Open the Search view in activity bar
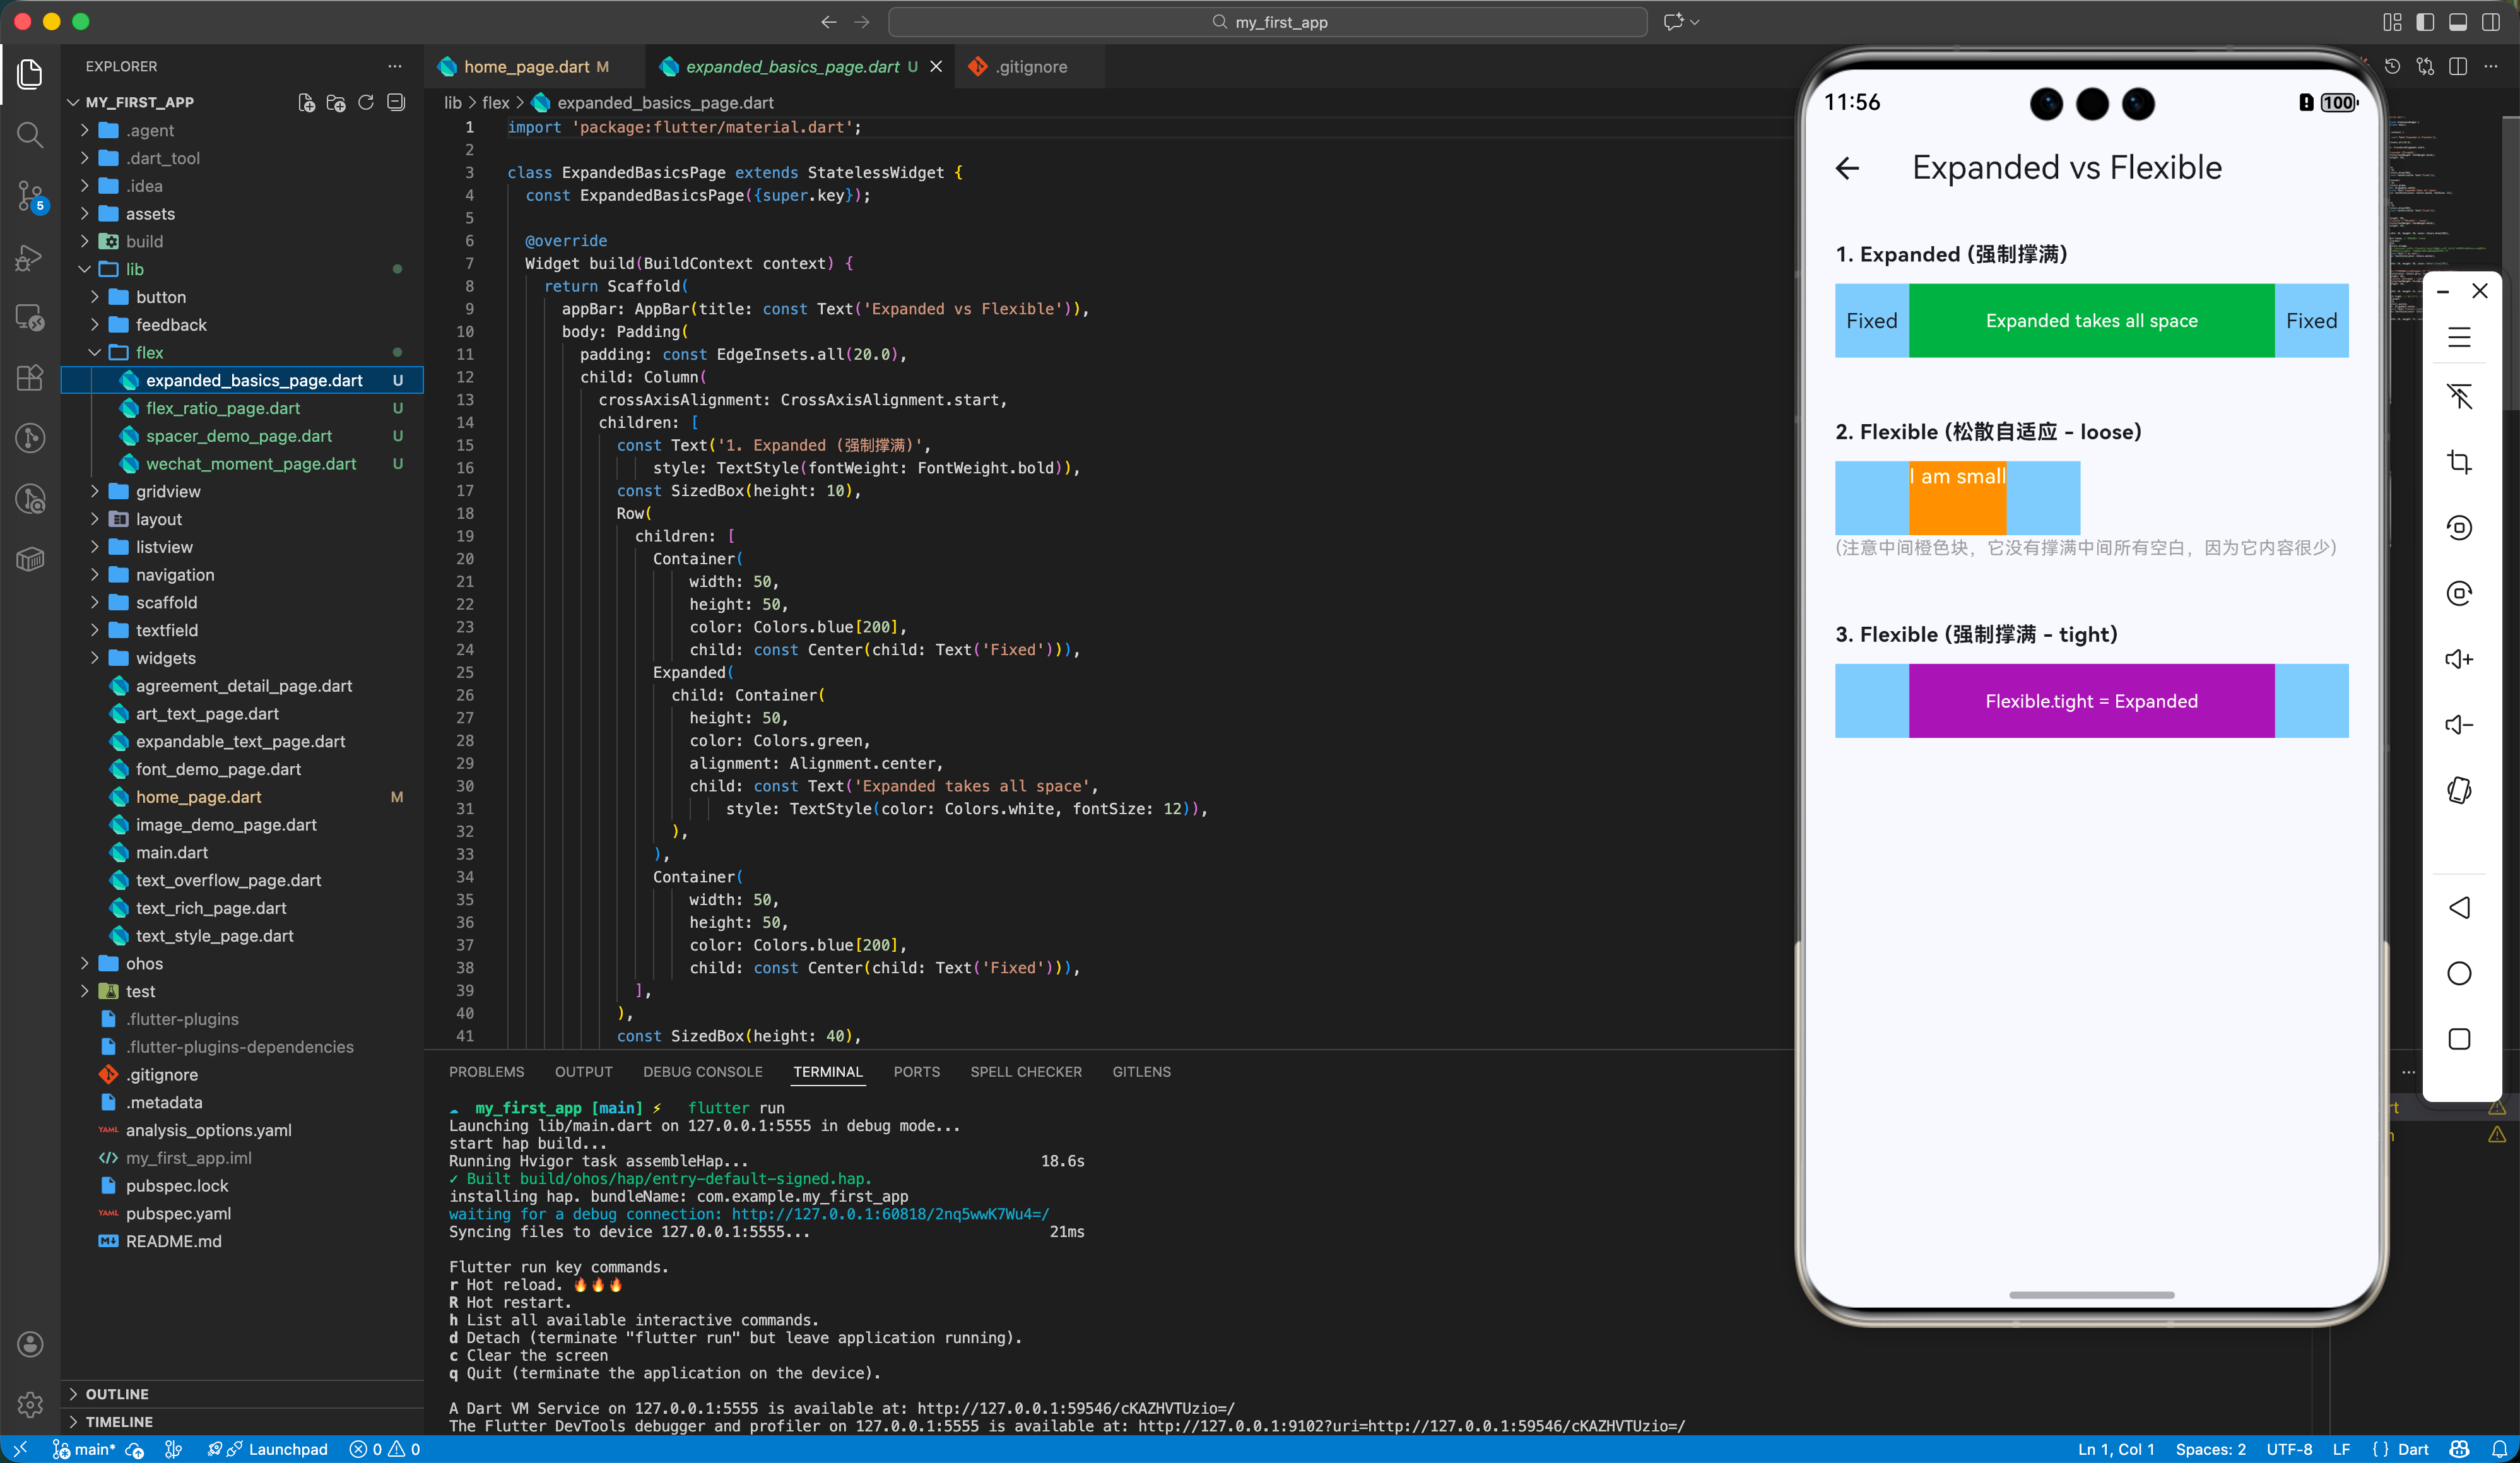The height and width of the screenshot is (1463, 2520). [x=30, y=135]
